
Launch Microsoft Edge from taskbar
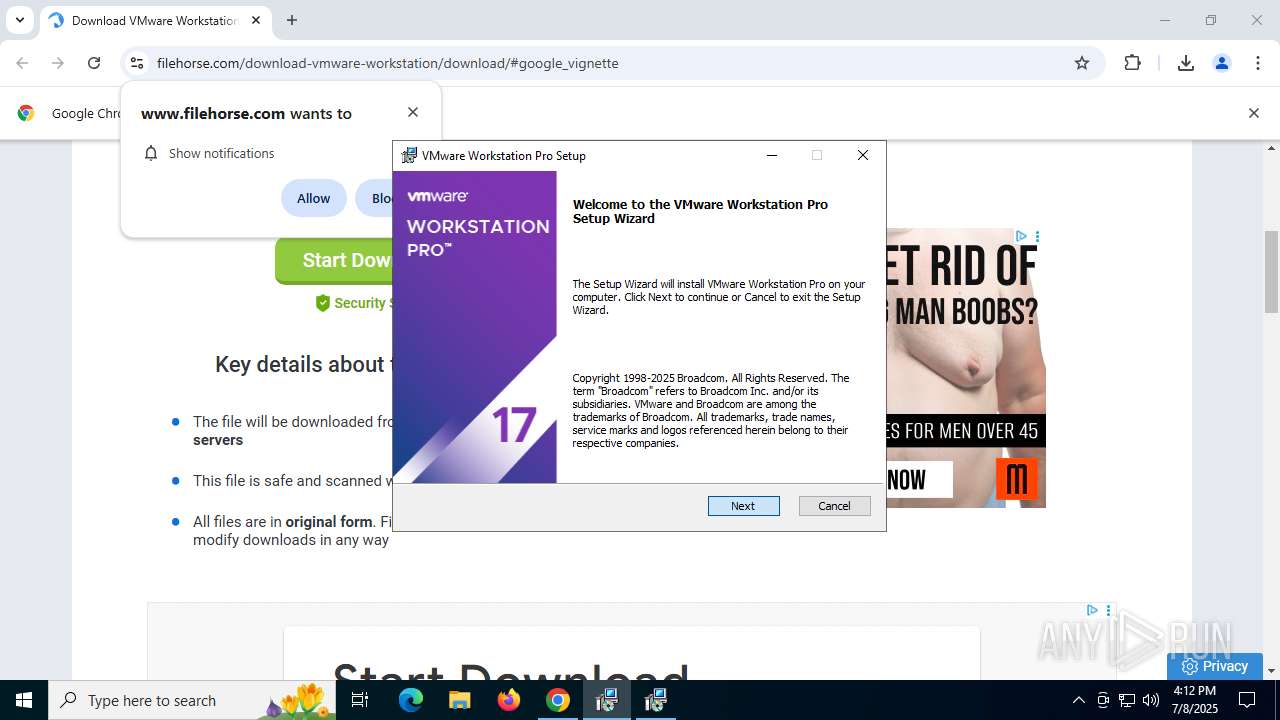(410, 700)
